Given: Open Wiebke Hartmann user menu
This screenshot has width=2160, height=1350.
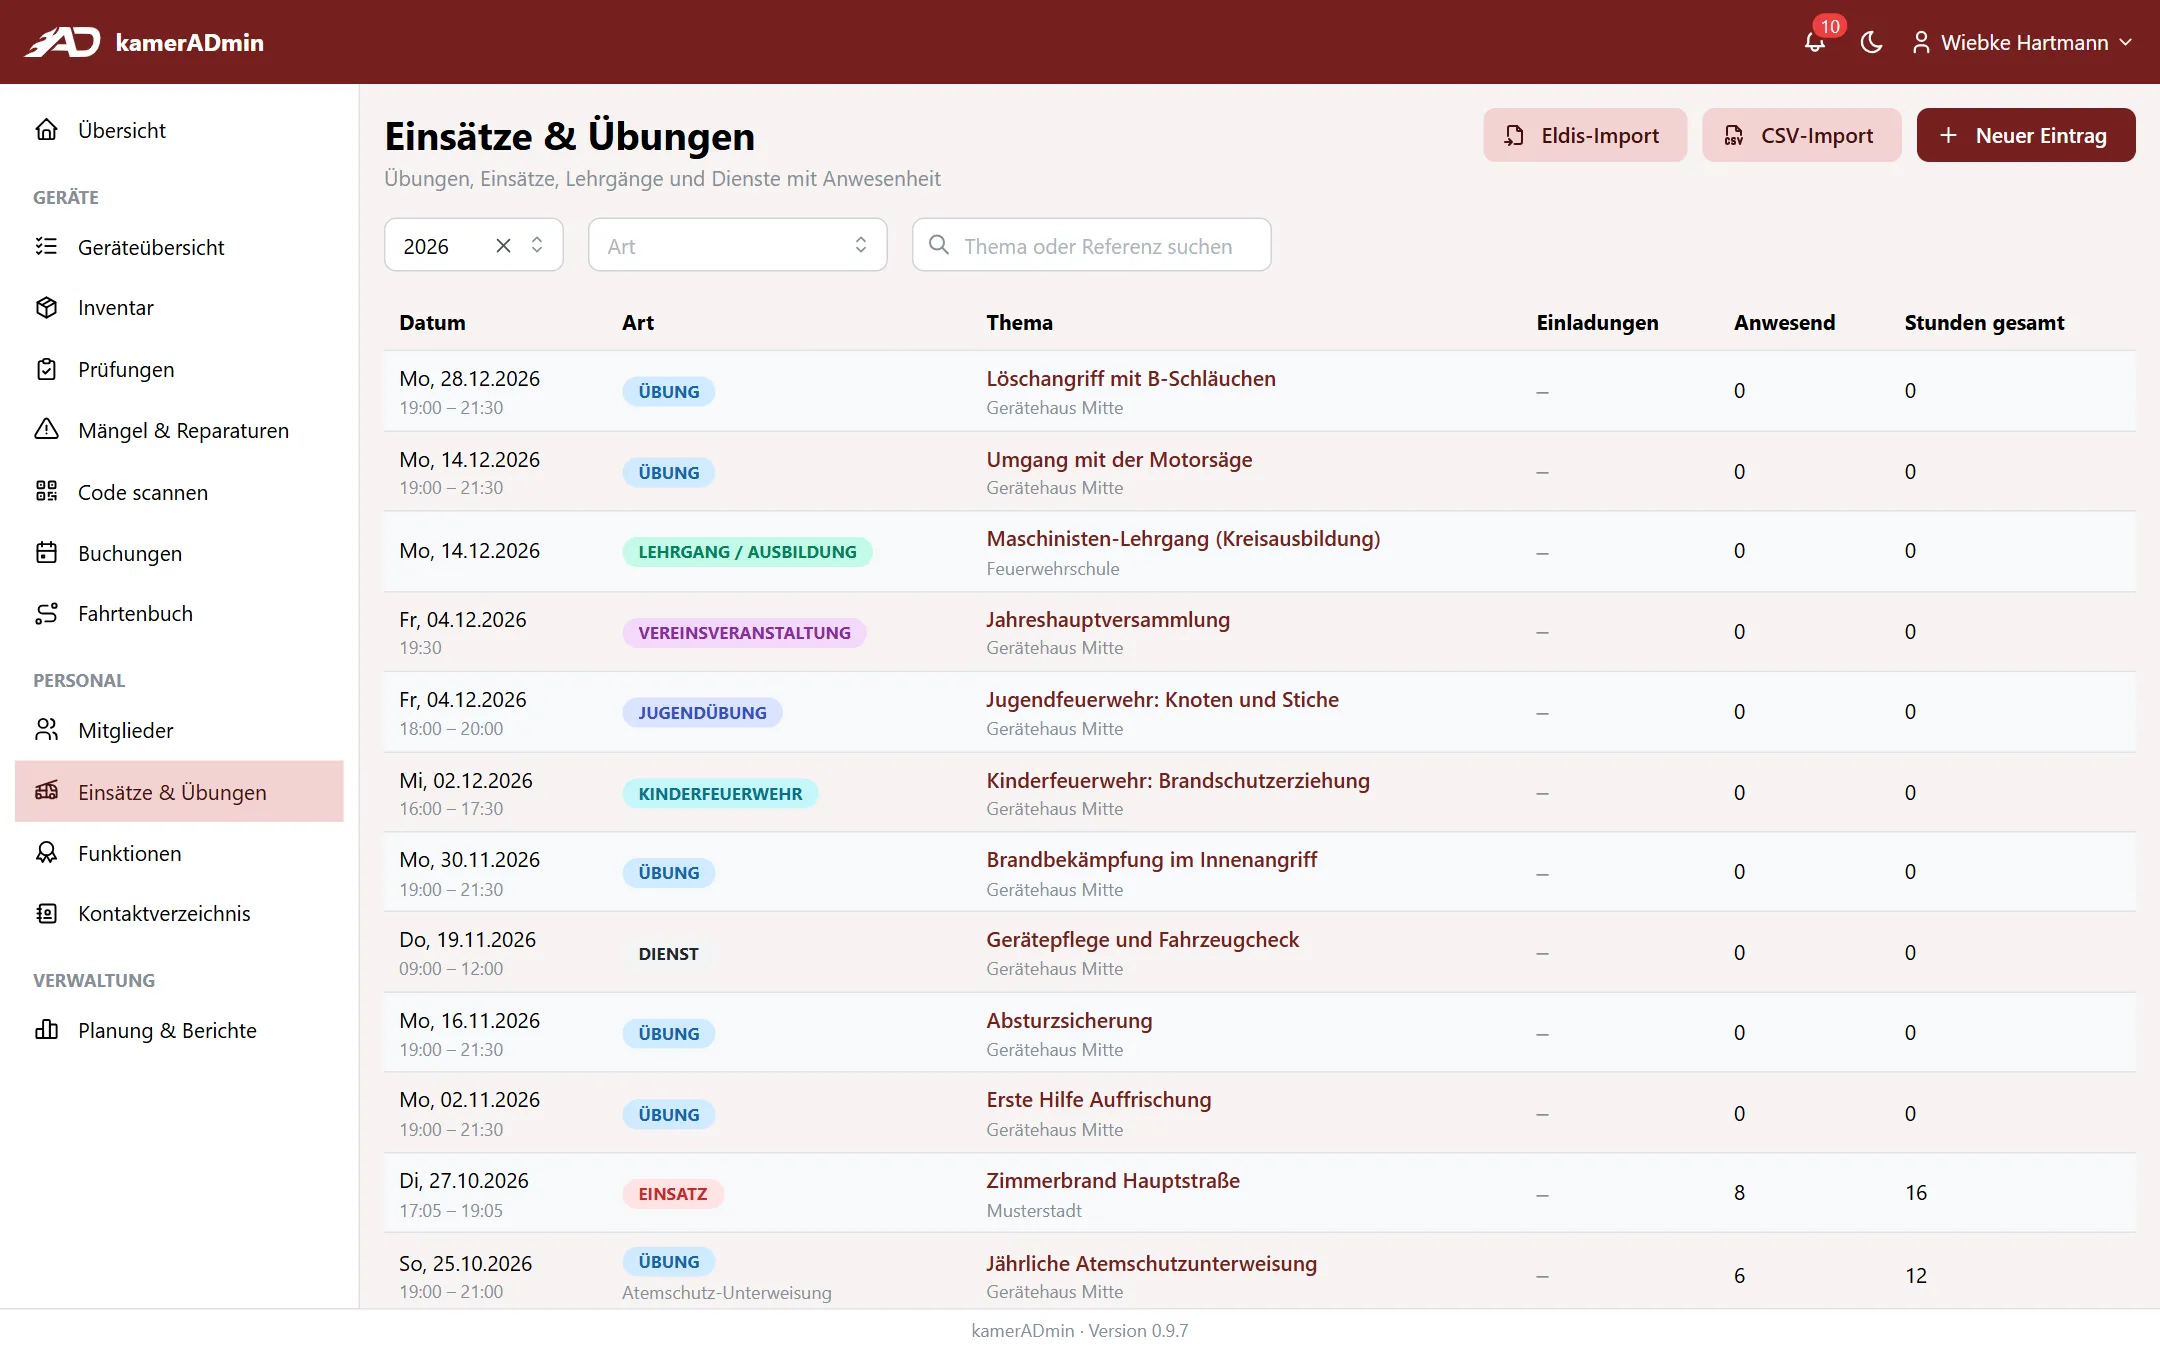Looking at the screenshot, I should [2022, 43].
